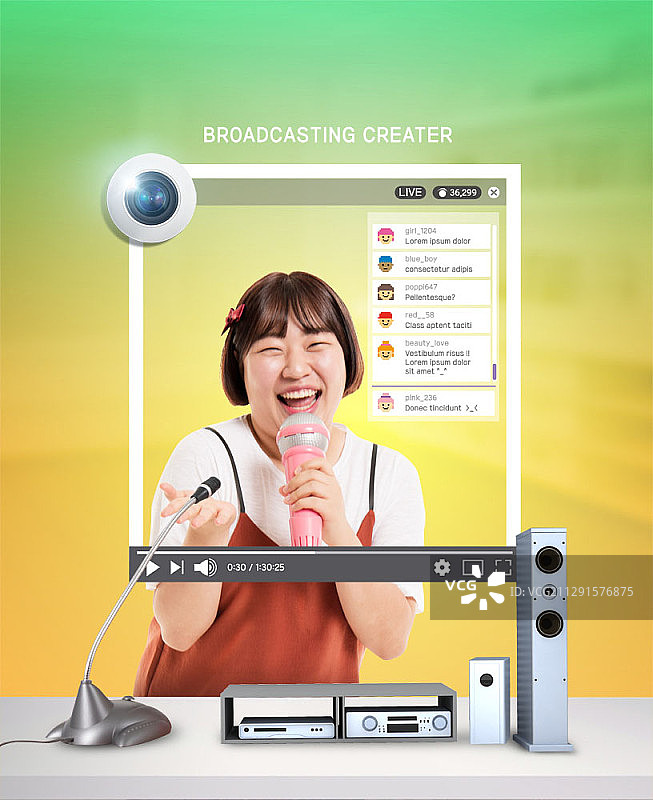Click the LIVE badge
The image size is (653, 800).
point(410,192)
